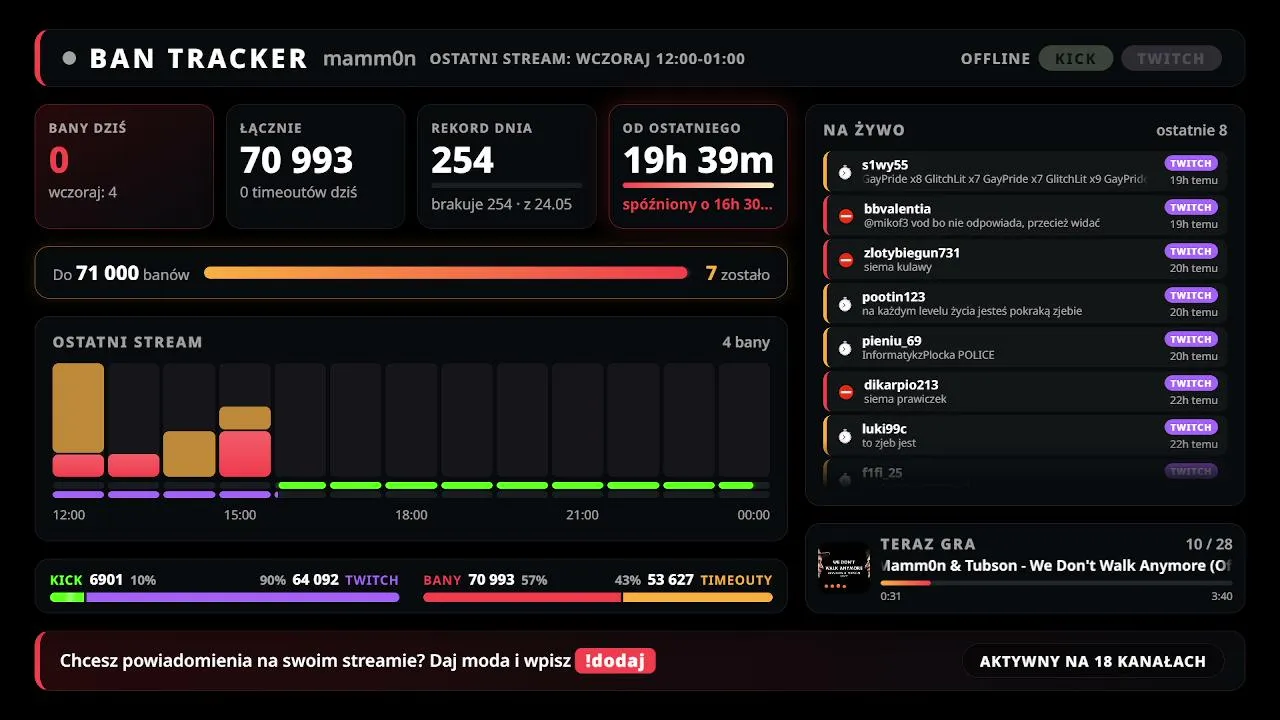1280x720 pixels.
Task: Click the TWITCH badge on pieniu_69 row
Action: [1191, 339]
